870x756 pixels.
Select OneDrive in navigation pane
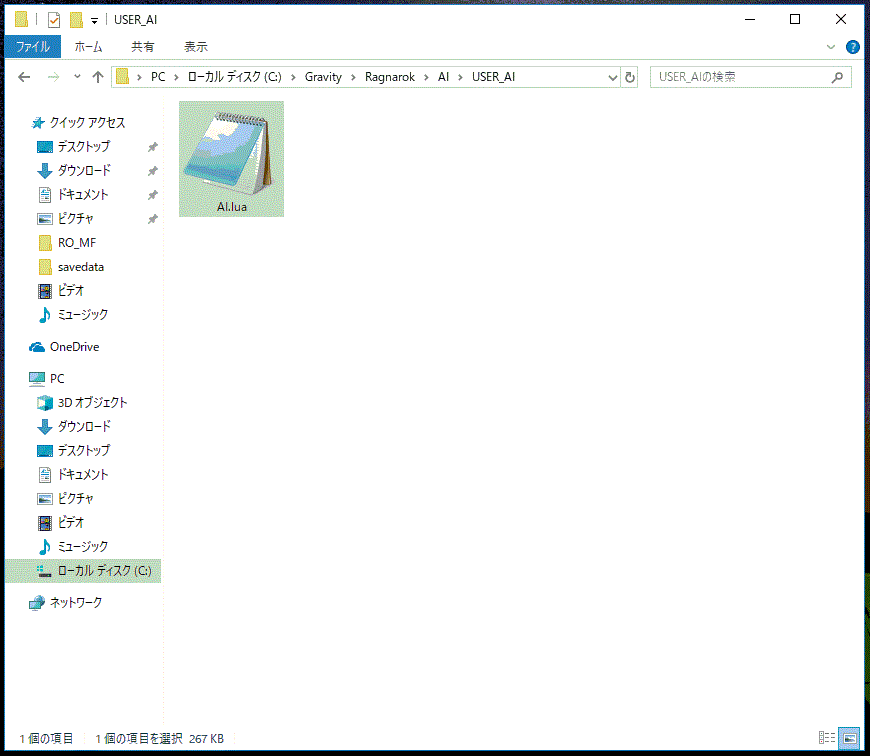(74, 347)
